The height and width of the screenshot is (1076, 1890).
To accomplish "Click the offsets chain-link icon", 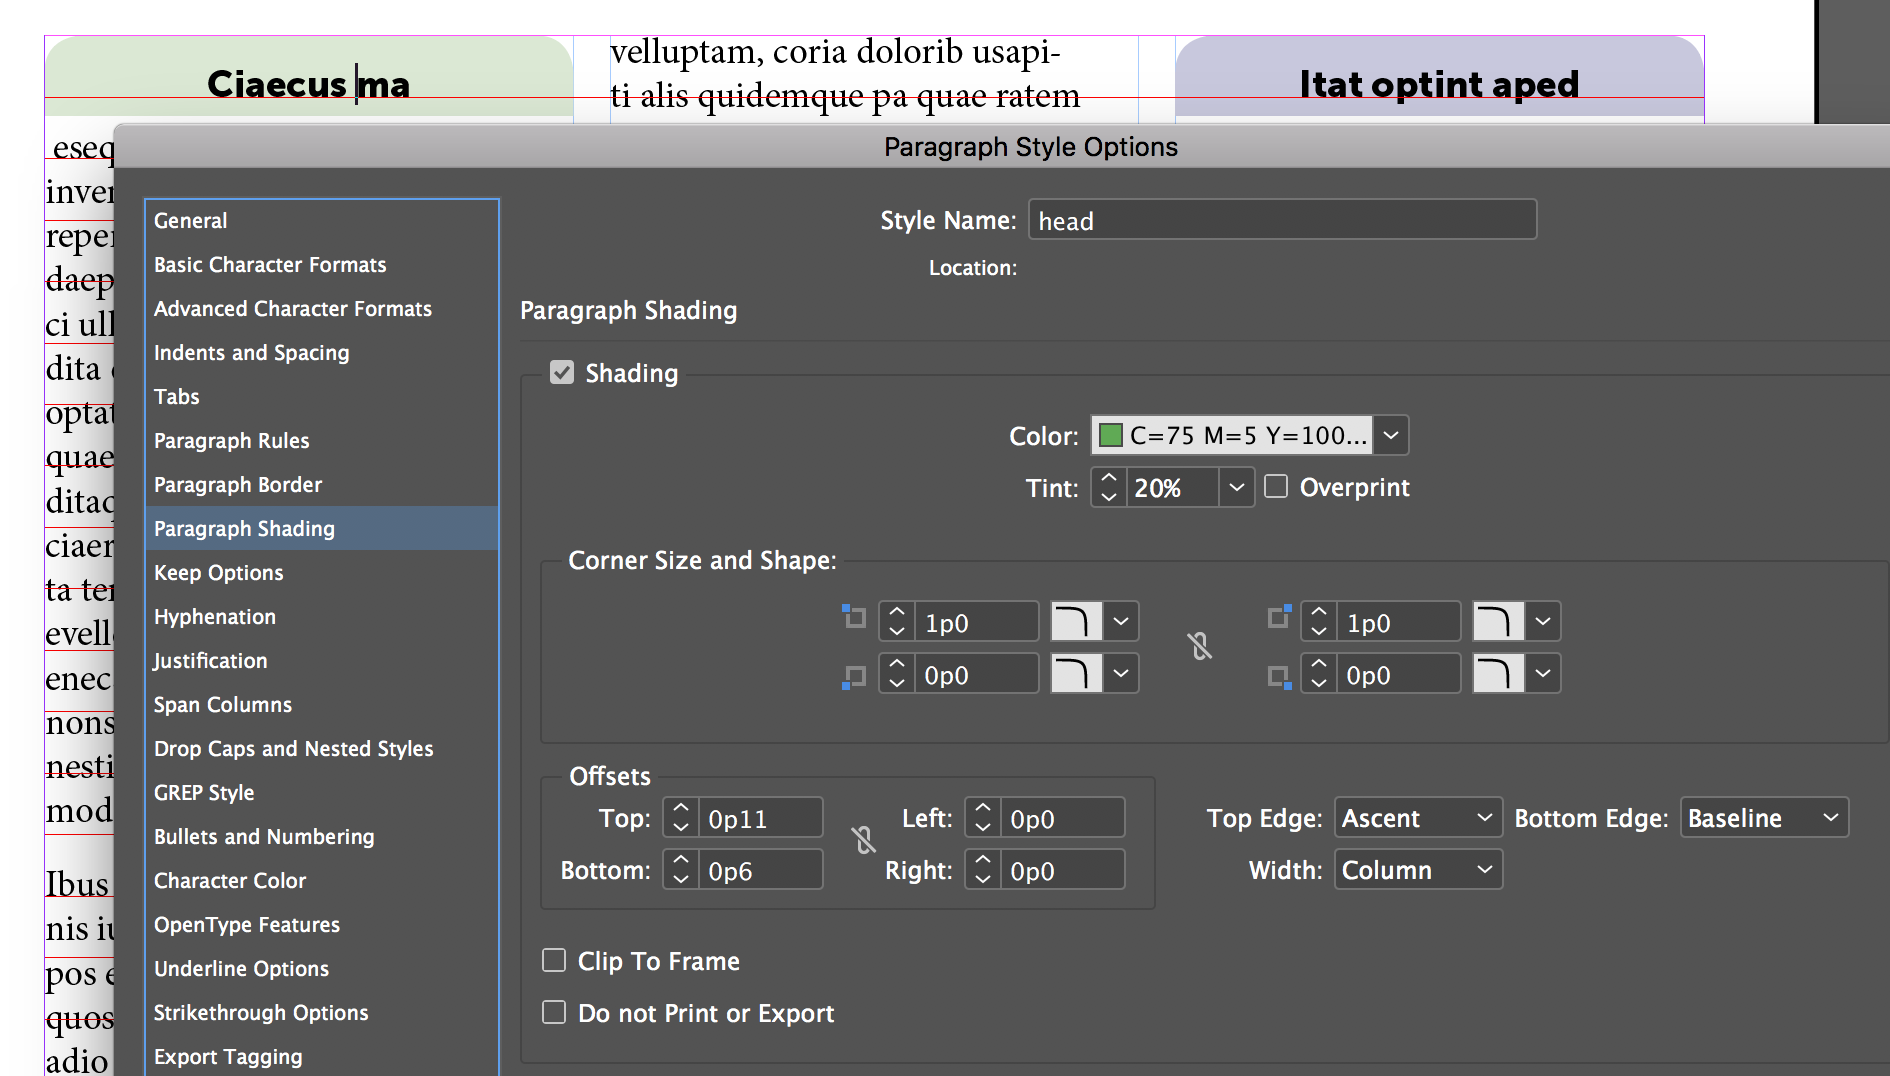I will click(864, 840).
